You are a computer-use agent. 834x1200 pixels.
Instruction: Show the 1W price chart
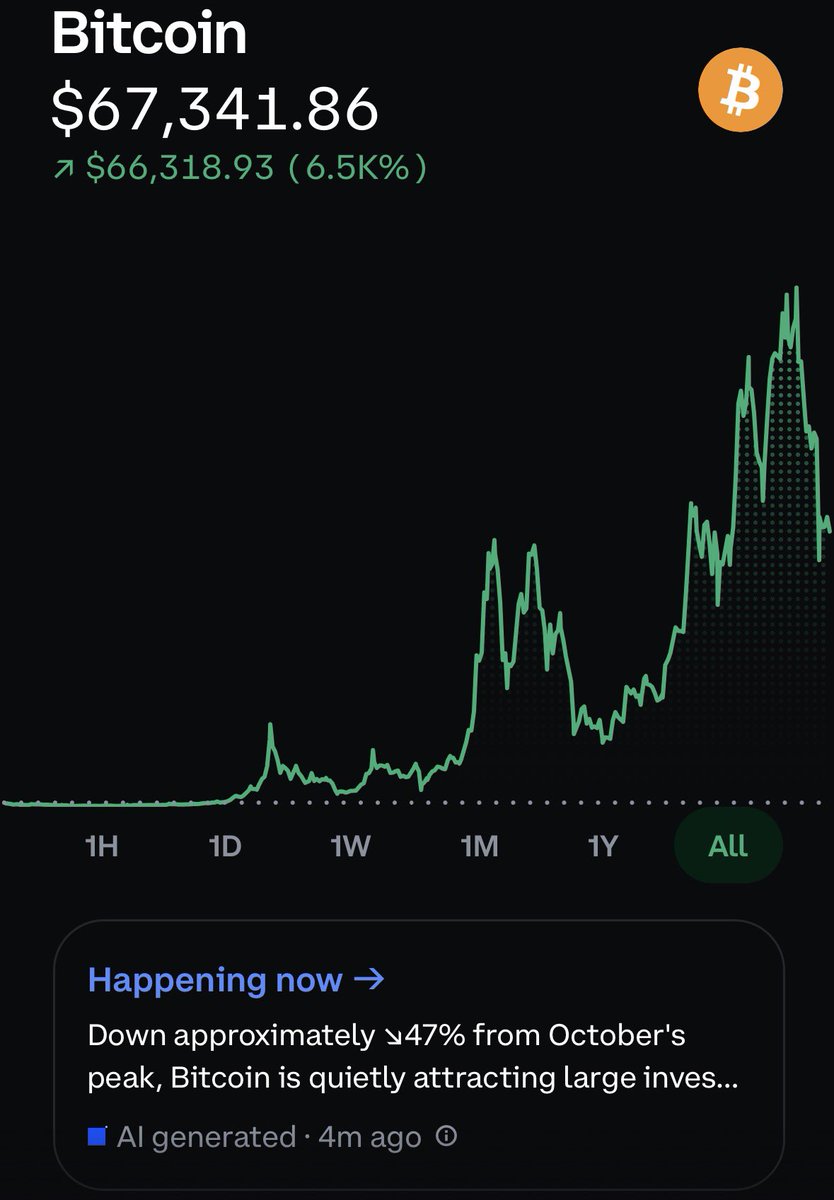(351, 846)
